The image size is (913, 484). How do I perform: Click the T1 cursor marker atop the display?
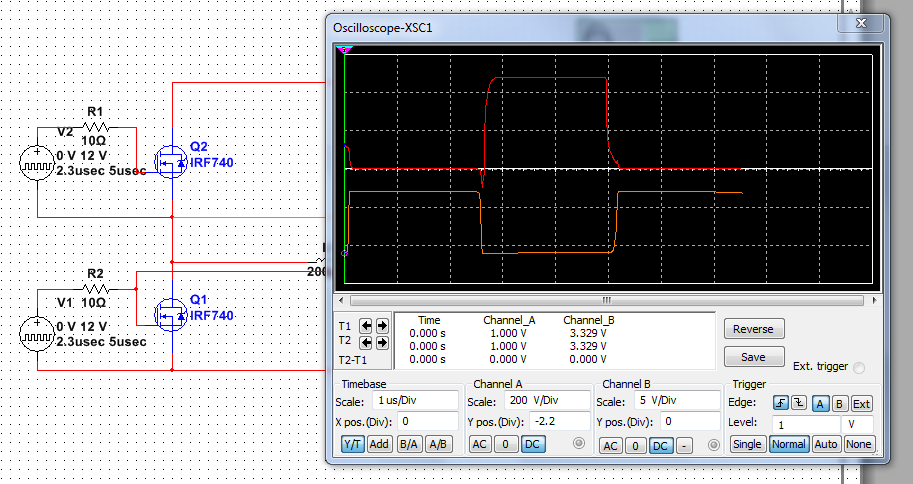point(345,51)
